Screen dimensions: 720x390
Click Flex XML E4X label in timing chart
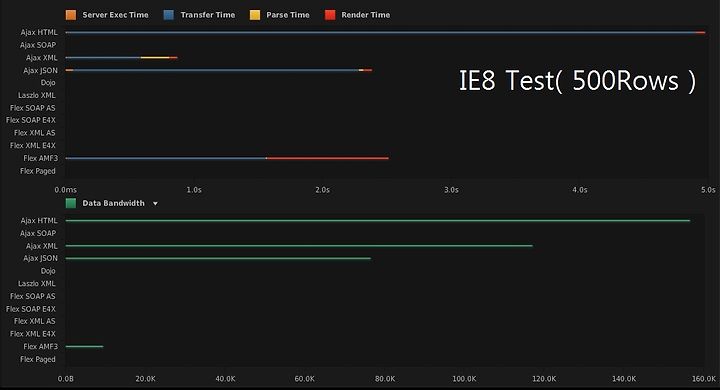tap(33, 146)
